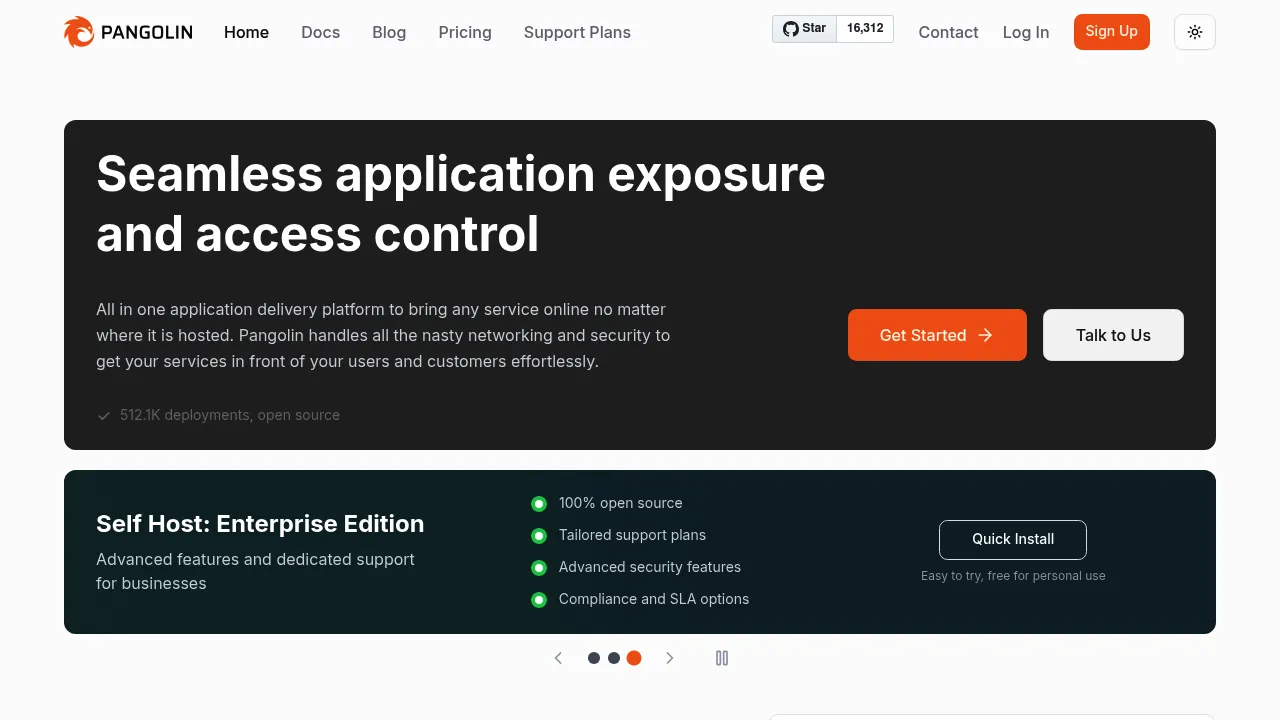Screen dimensions: 1280x720
Task: Go to the previous carousel slide
Action: click(558, 658)
